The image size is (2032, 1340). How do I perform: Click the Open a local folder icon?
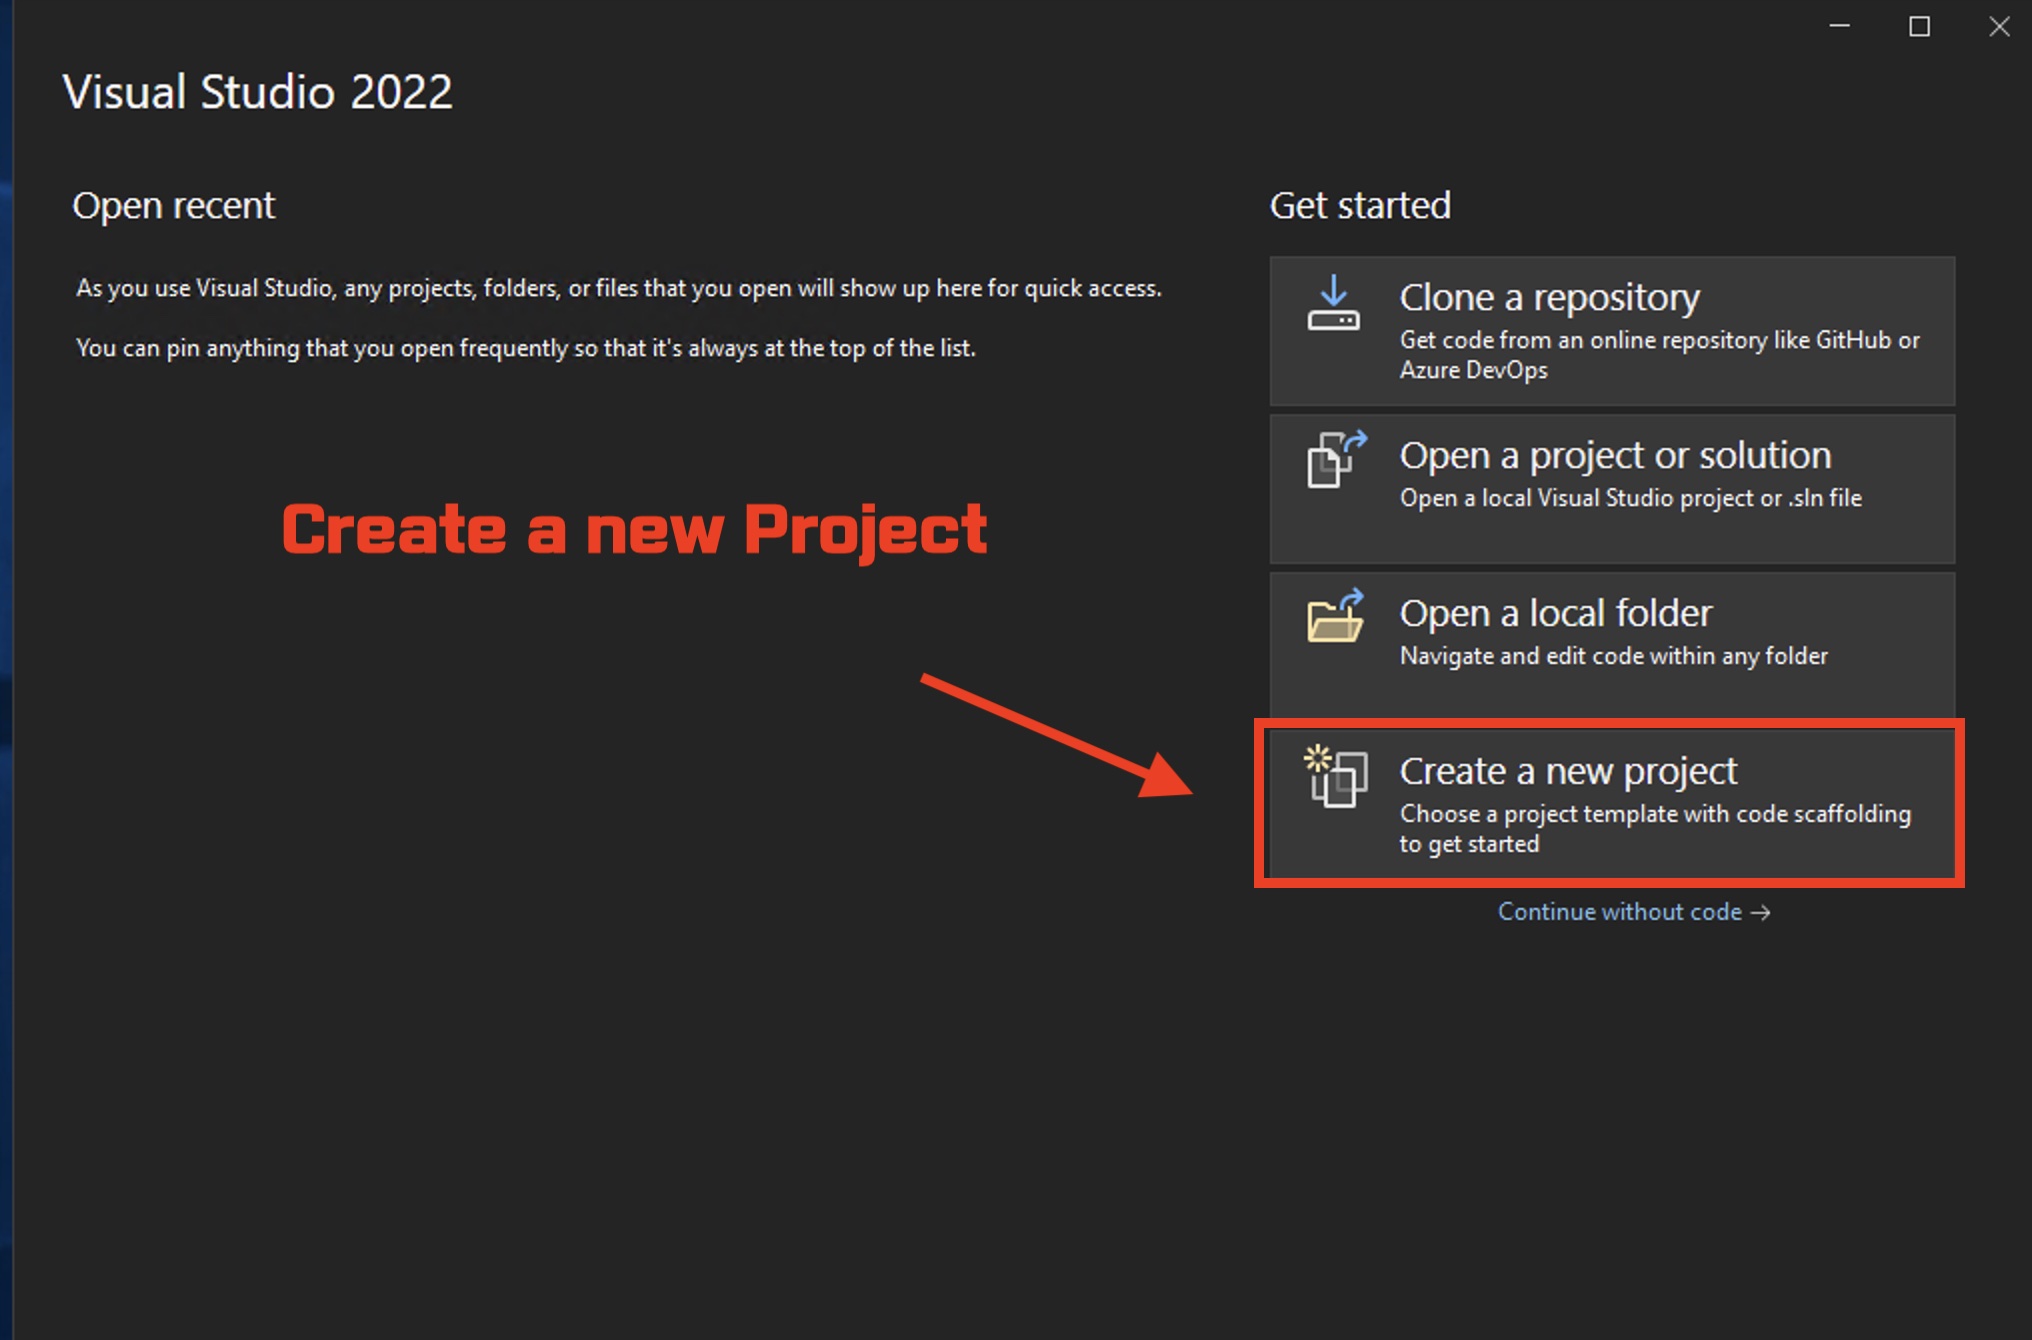1335,615
